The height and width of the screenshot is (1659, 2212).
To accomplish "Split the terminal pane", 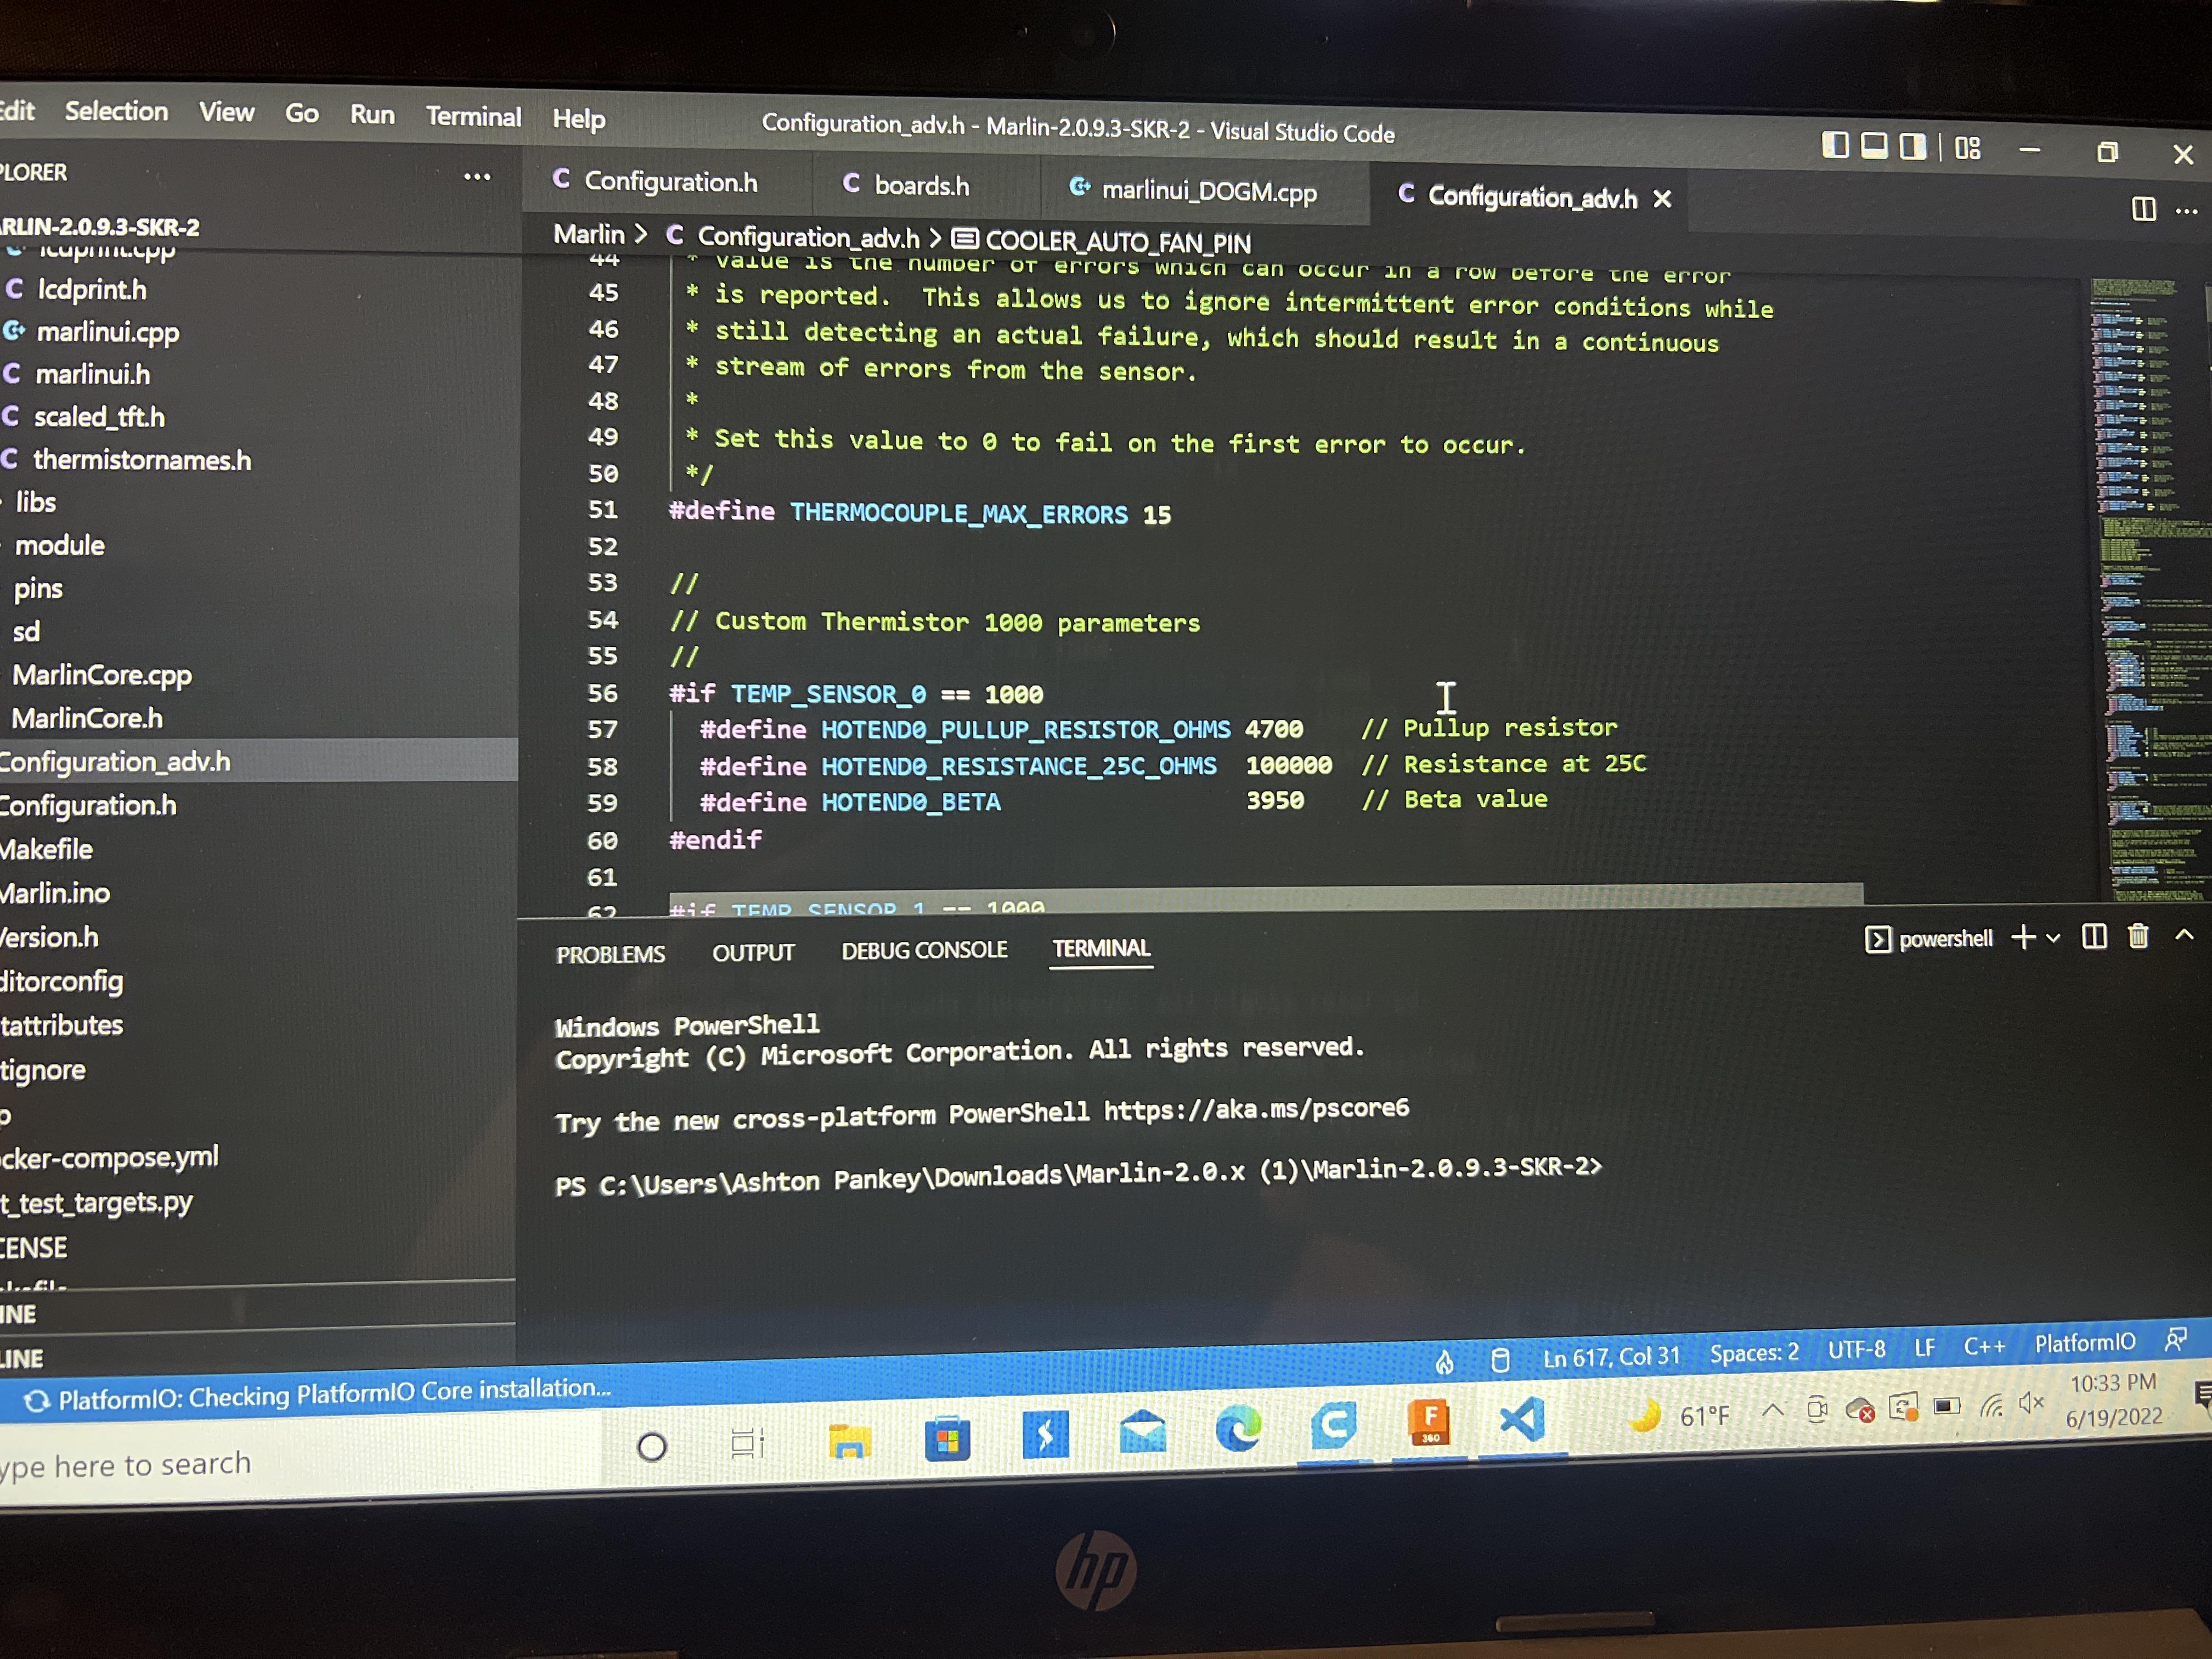I will [2094, 937].
